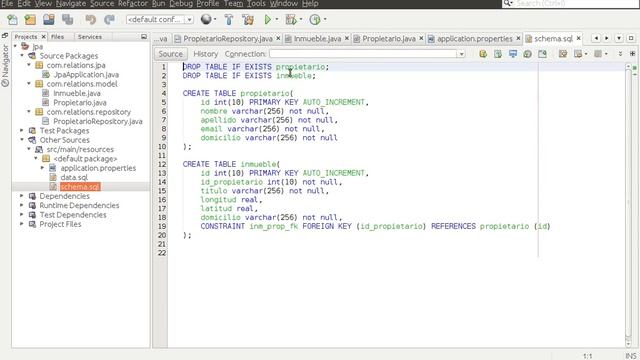
Task: Close the Propietario.java editor tab
Action: point(421,38)
